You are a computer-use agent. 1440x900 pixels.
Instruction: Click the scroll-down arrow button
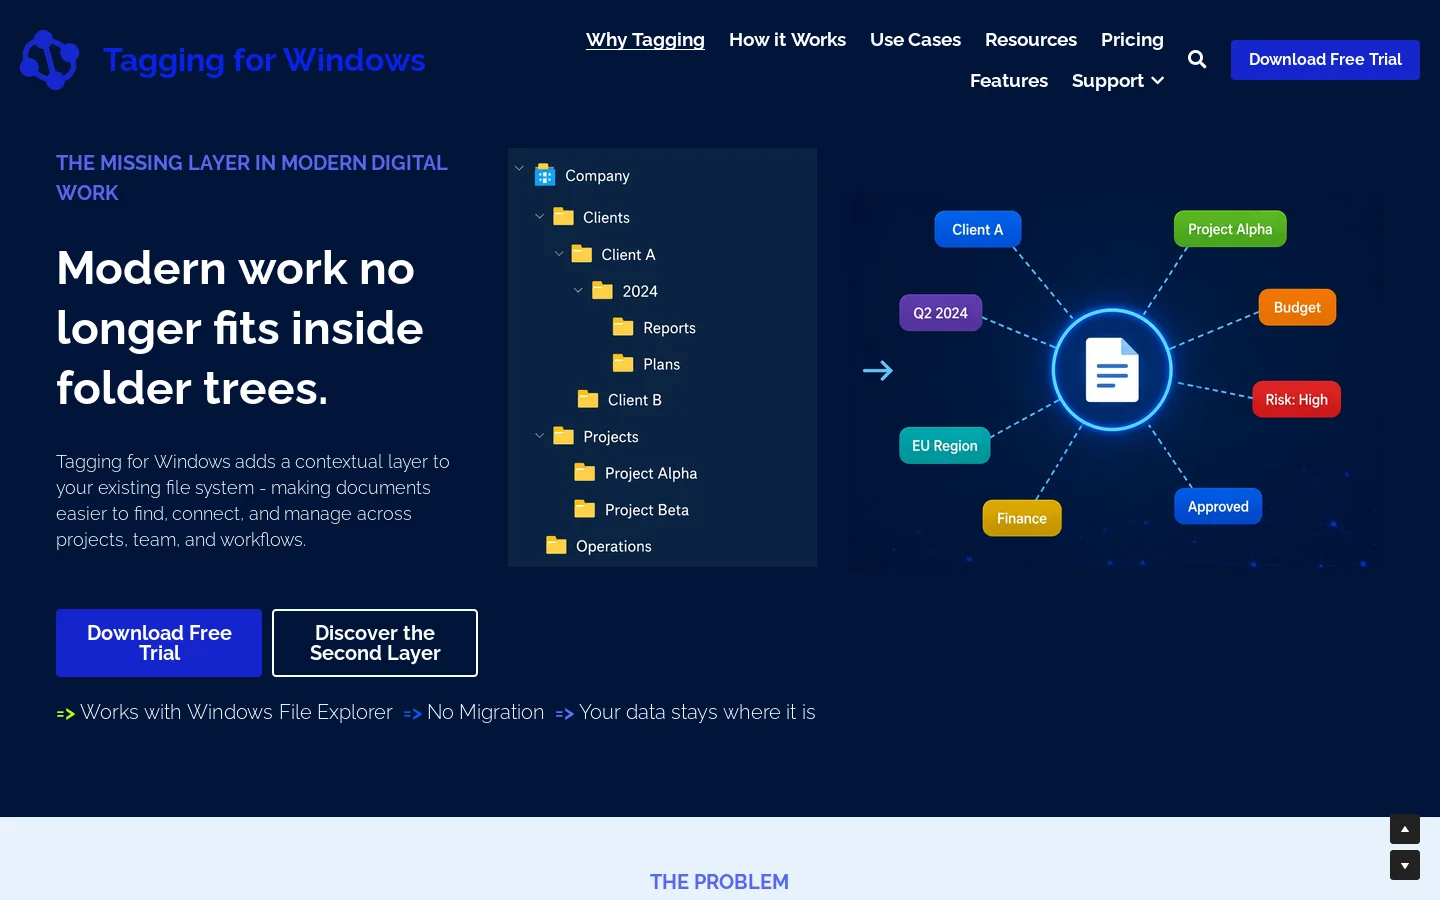(1405, 865)
